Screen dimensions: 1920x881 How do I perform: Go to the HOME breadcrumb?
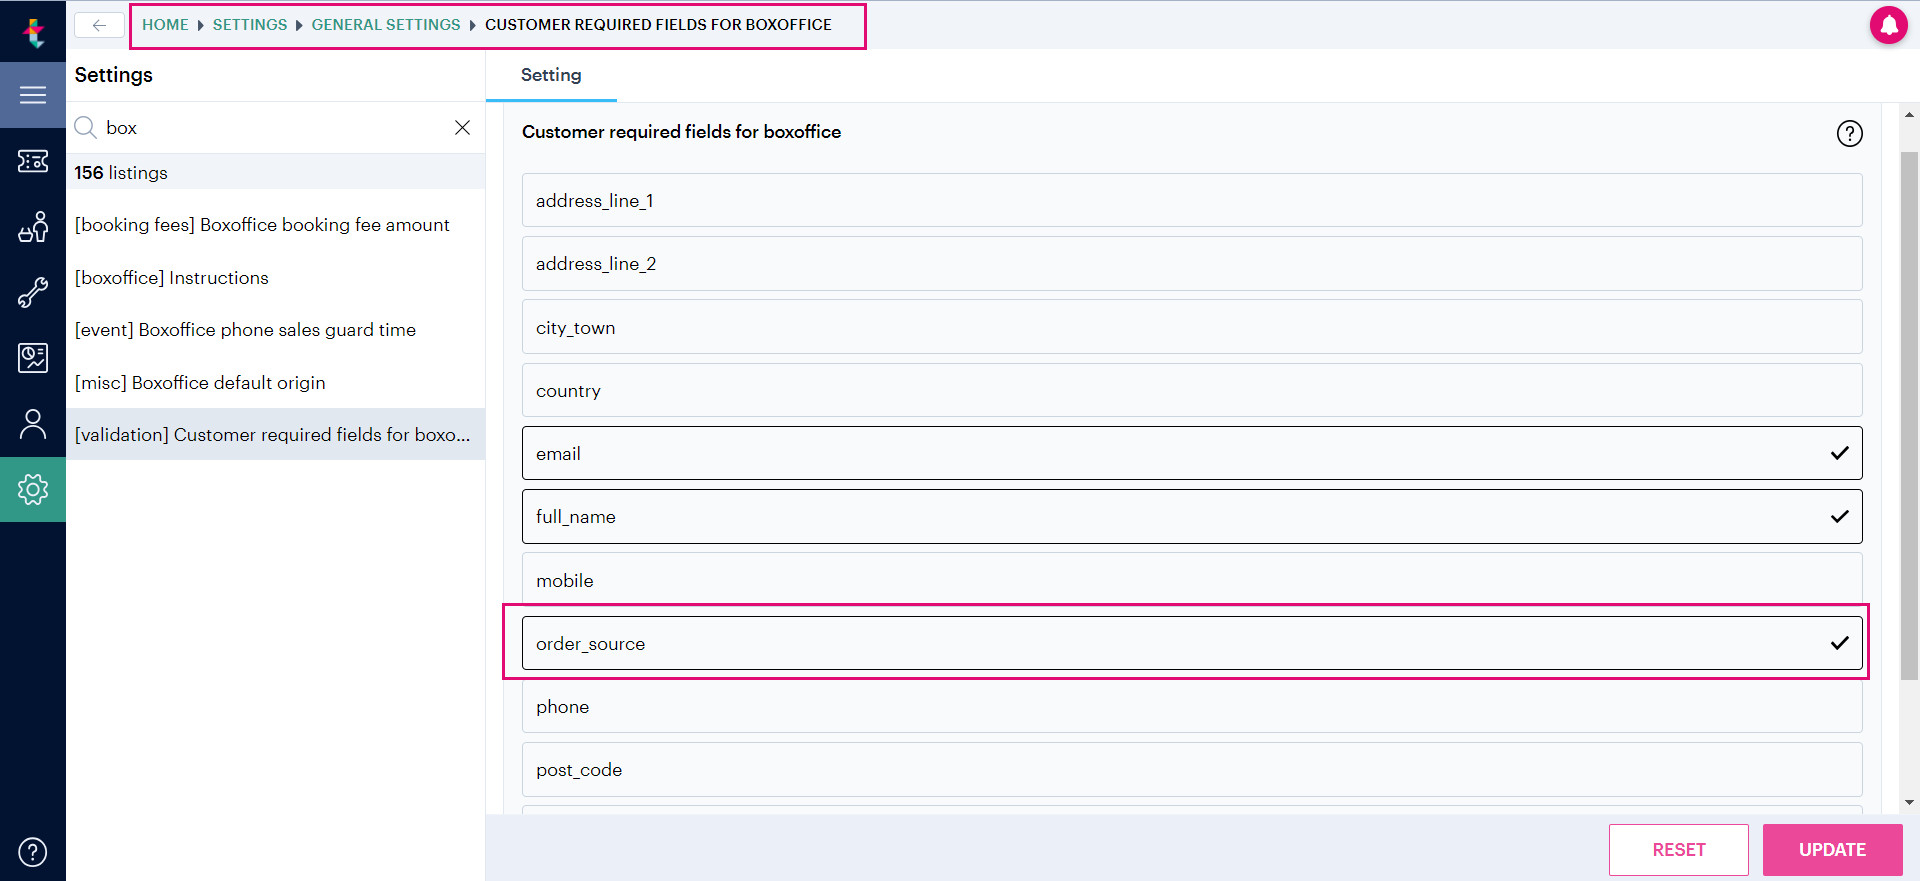pos(165,25)
